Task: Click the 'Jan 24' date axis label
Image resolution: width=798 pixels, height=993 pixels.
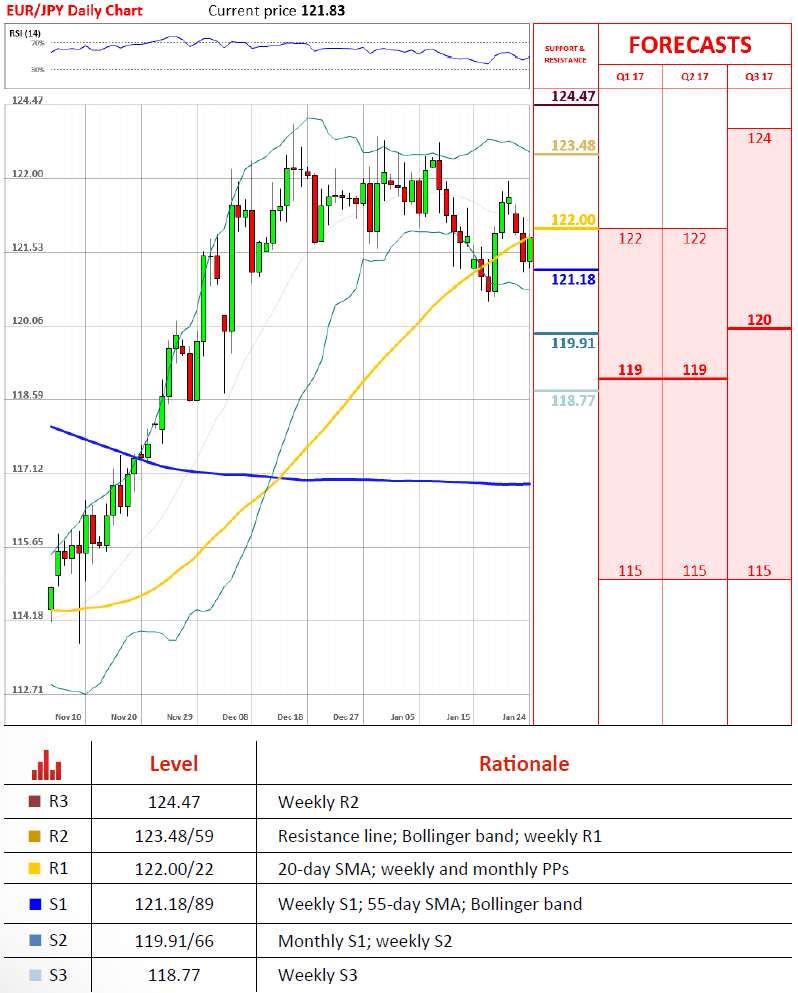Action: pyautogui.click(x=514, y=717)
